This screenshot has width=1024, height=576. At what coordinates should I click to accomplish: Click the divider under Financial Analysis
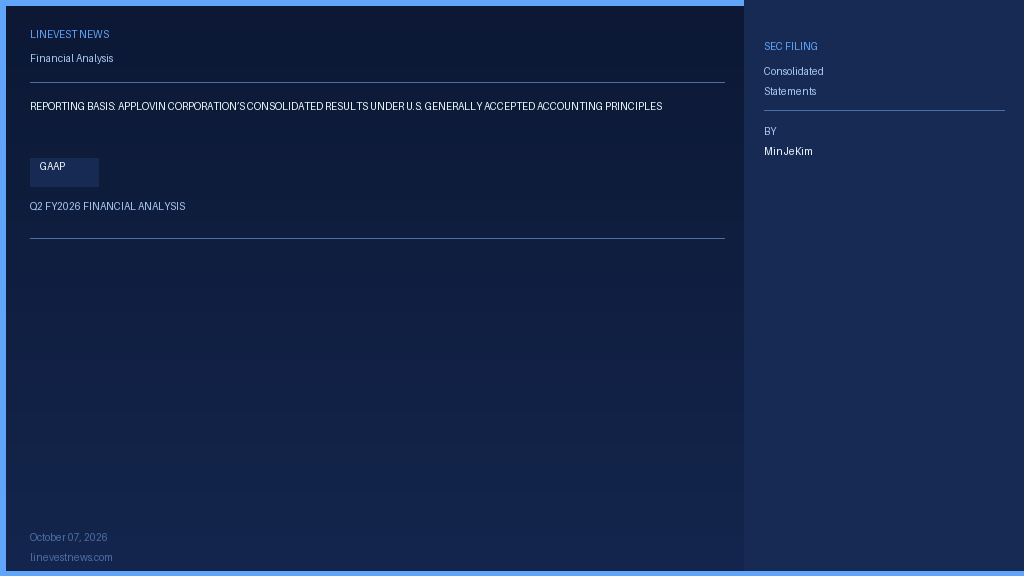(x=377, y=82)
